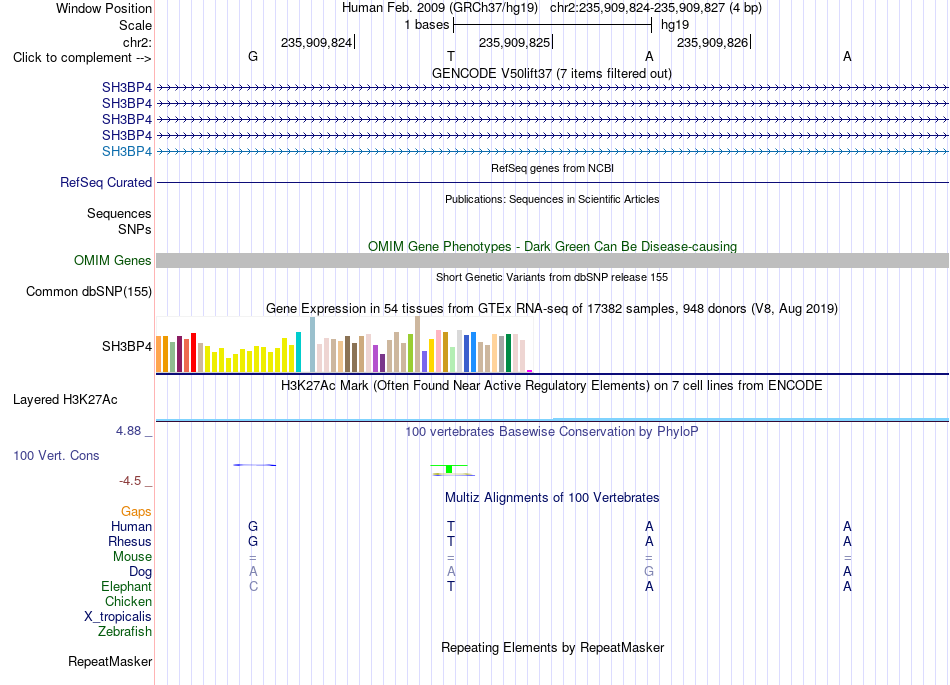Click the Scale row label
This screenshot has width=950, height=685.
pyautogui.click(x=135, y=25)
